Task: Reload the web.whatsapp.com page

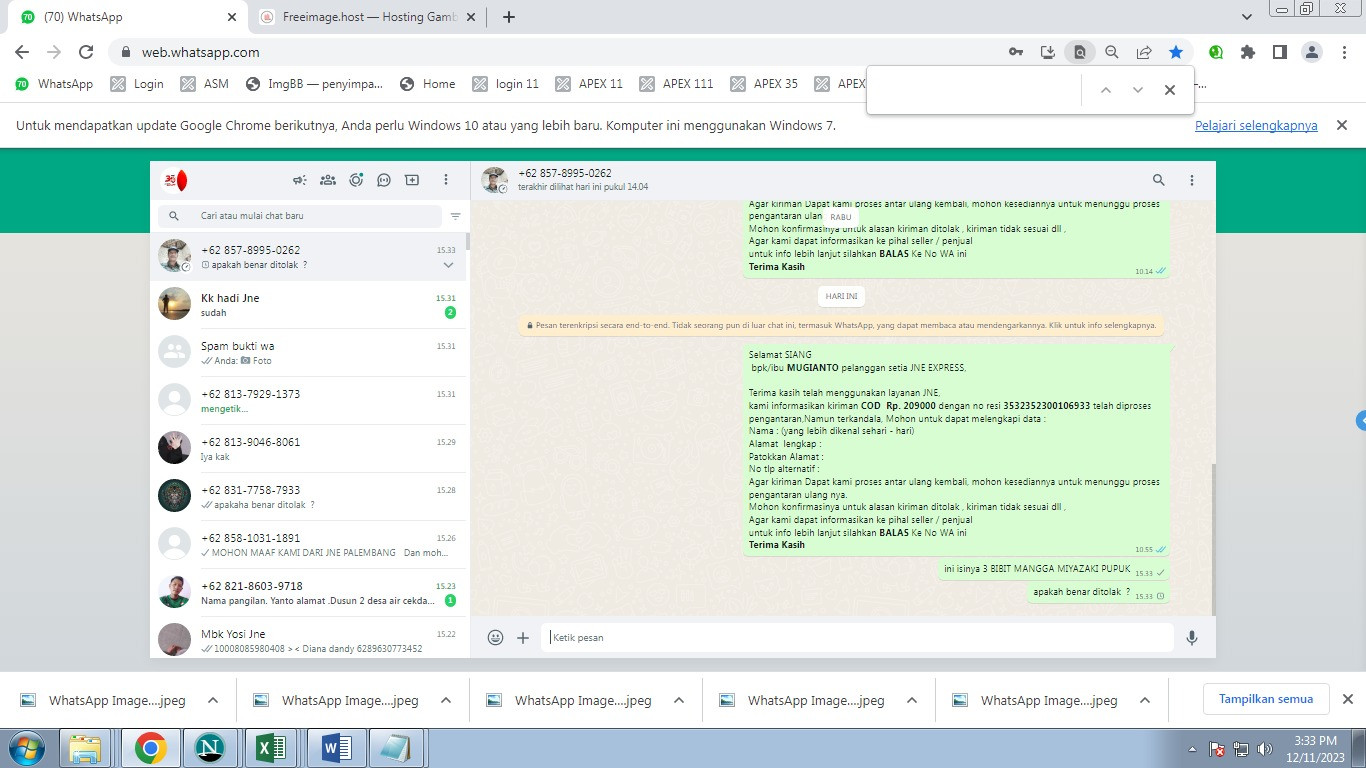Action: (x=86, y=52)
